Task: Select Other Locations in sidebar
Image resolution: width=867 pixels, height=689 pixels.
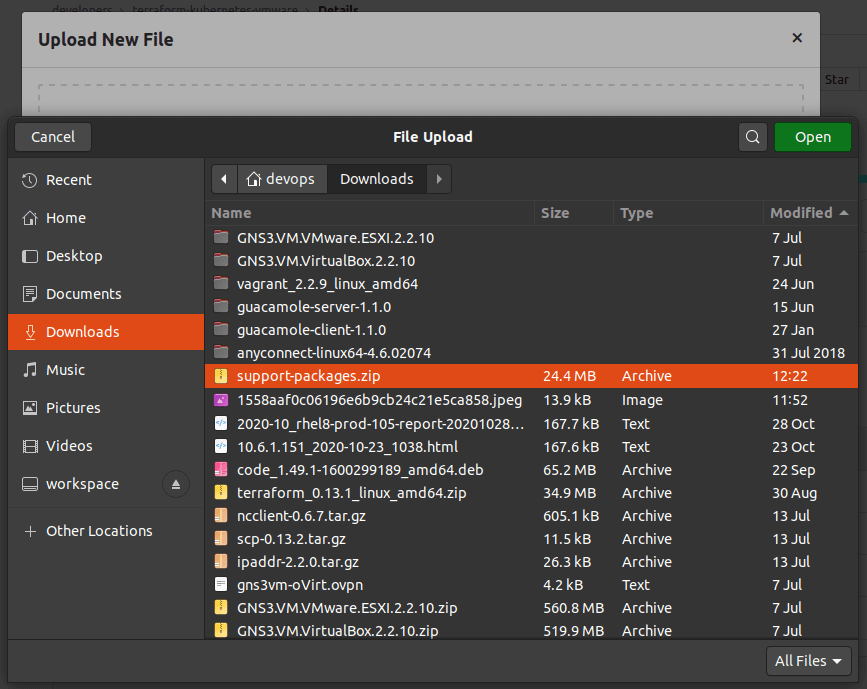Action: [x=98, y=531]
